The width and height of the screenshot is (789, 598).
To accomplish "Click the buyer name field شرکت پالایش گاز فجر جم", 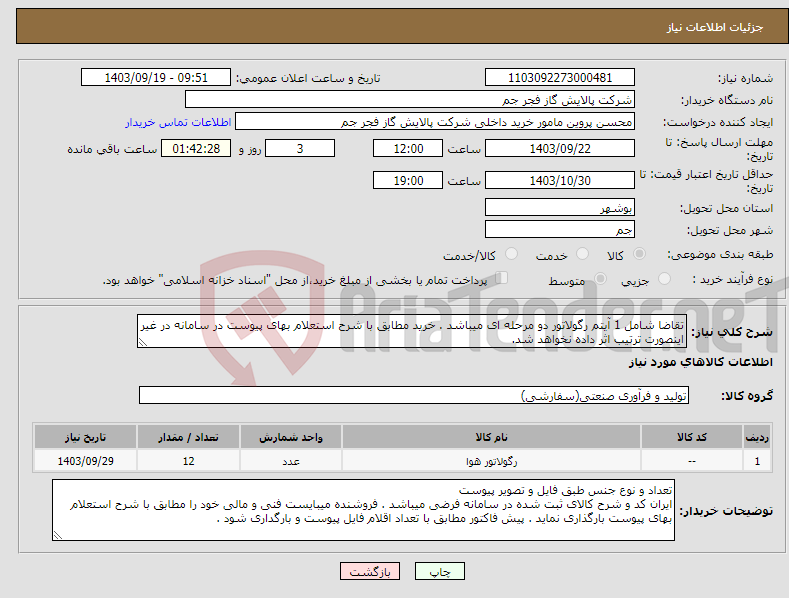I will (410, 99).
